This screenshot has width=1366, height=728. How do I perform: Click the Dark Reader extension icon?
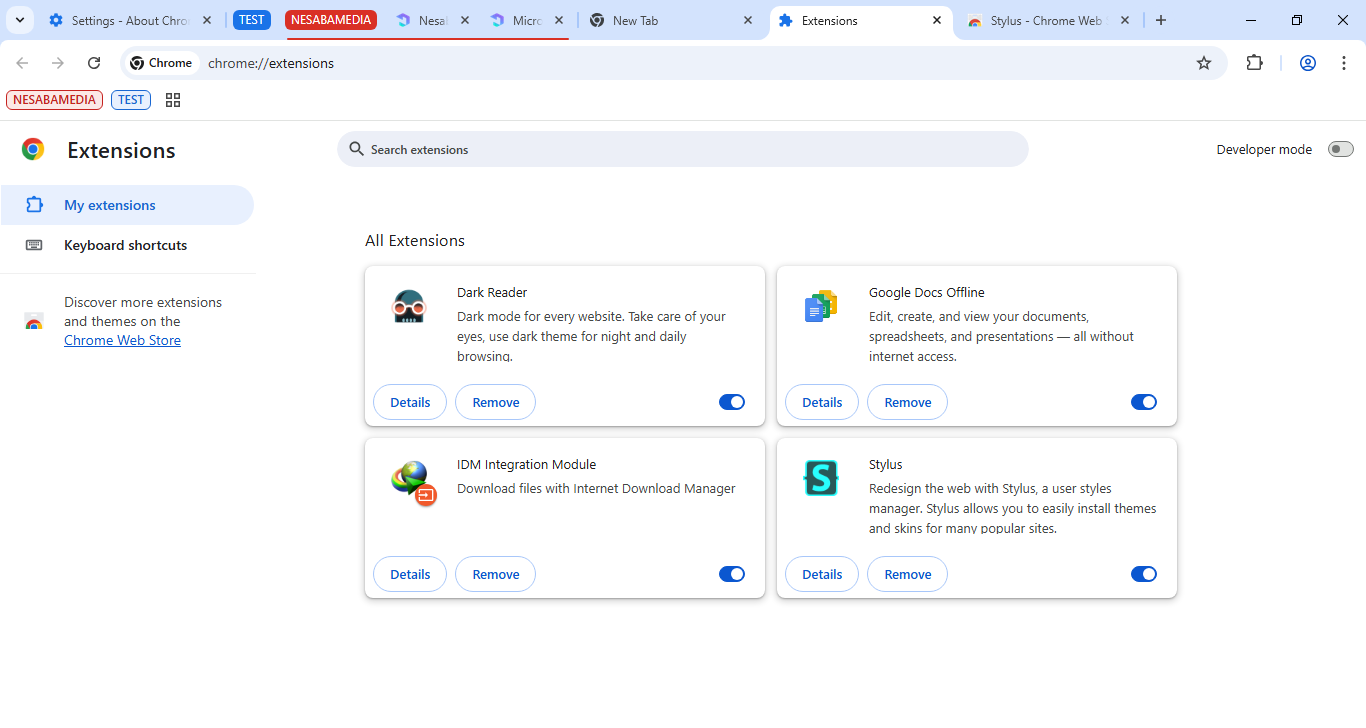[x=409, y=307]
